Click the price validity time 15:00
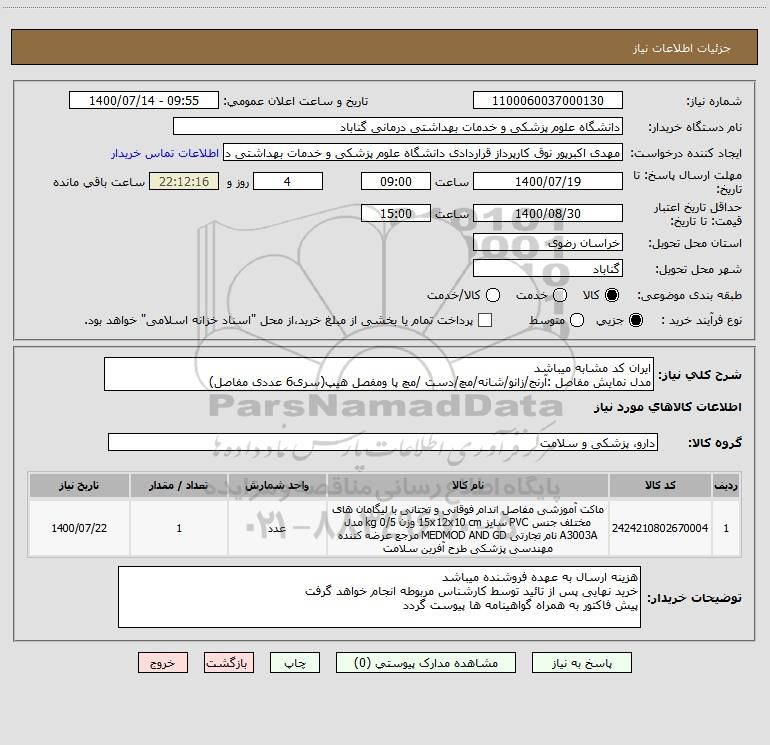Screen dimensions: 770x745 tap(396, 214)
